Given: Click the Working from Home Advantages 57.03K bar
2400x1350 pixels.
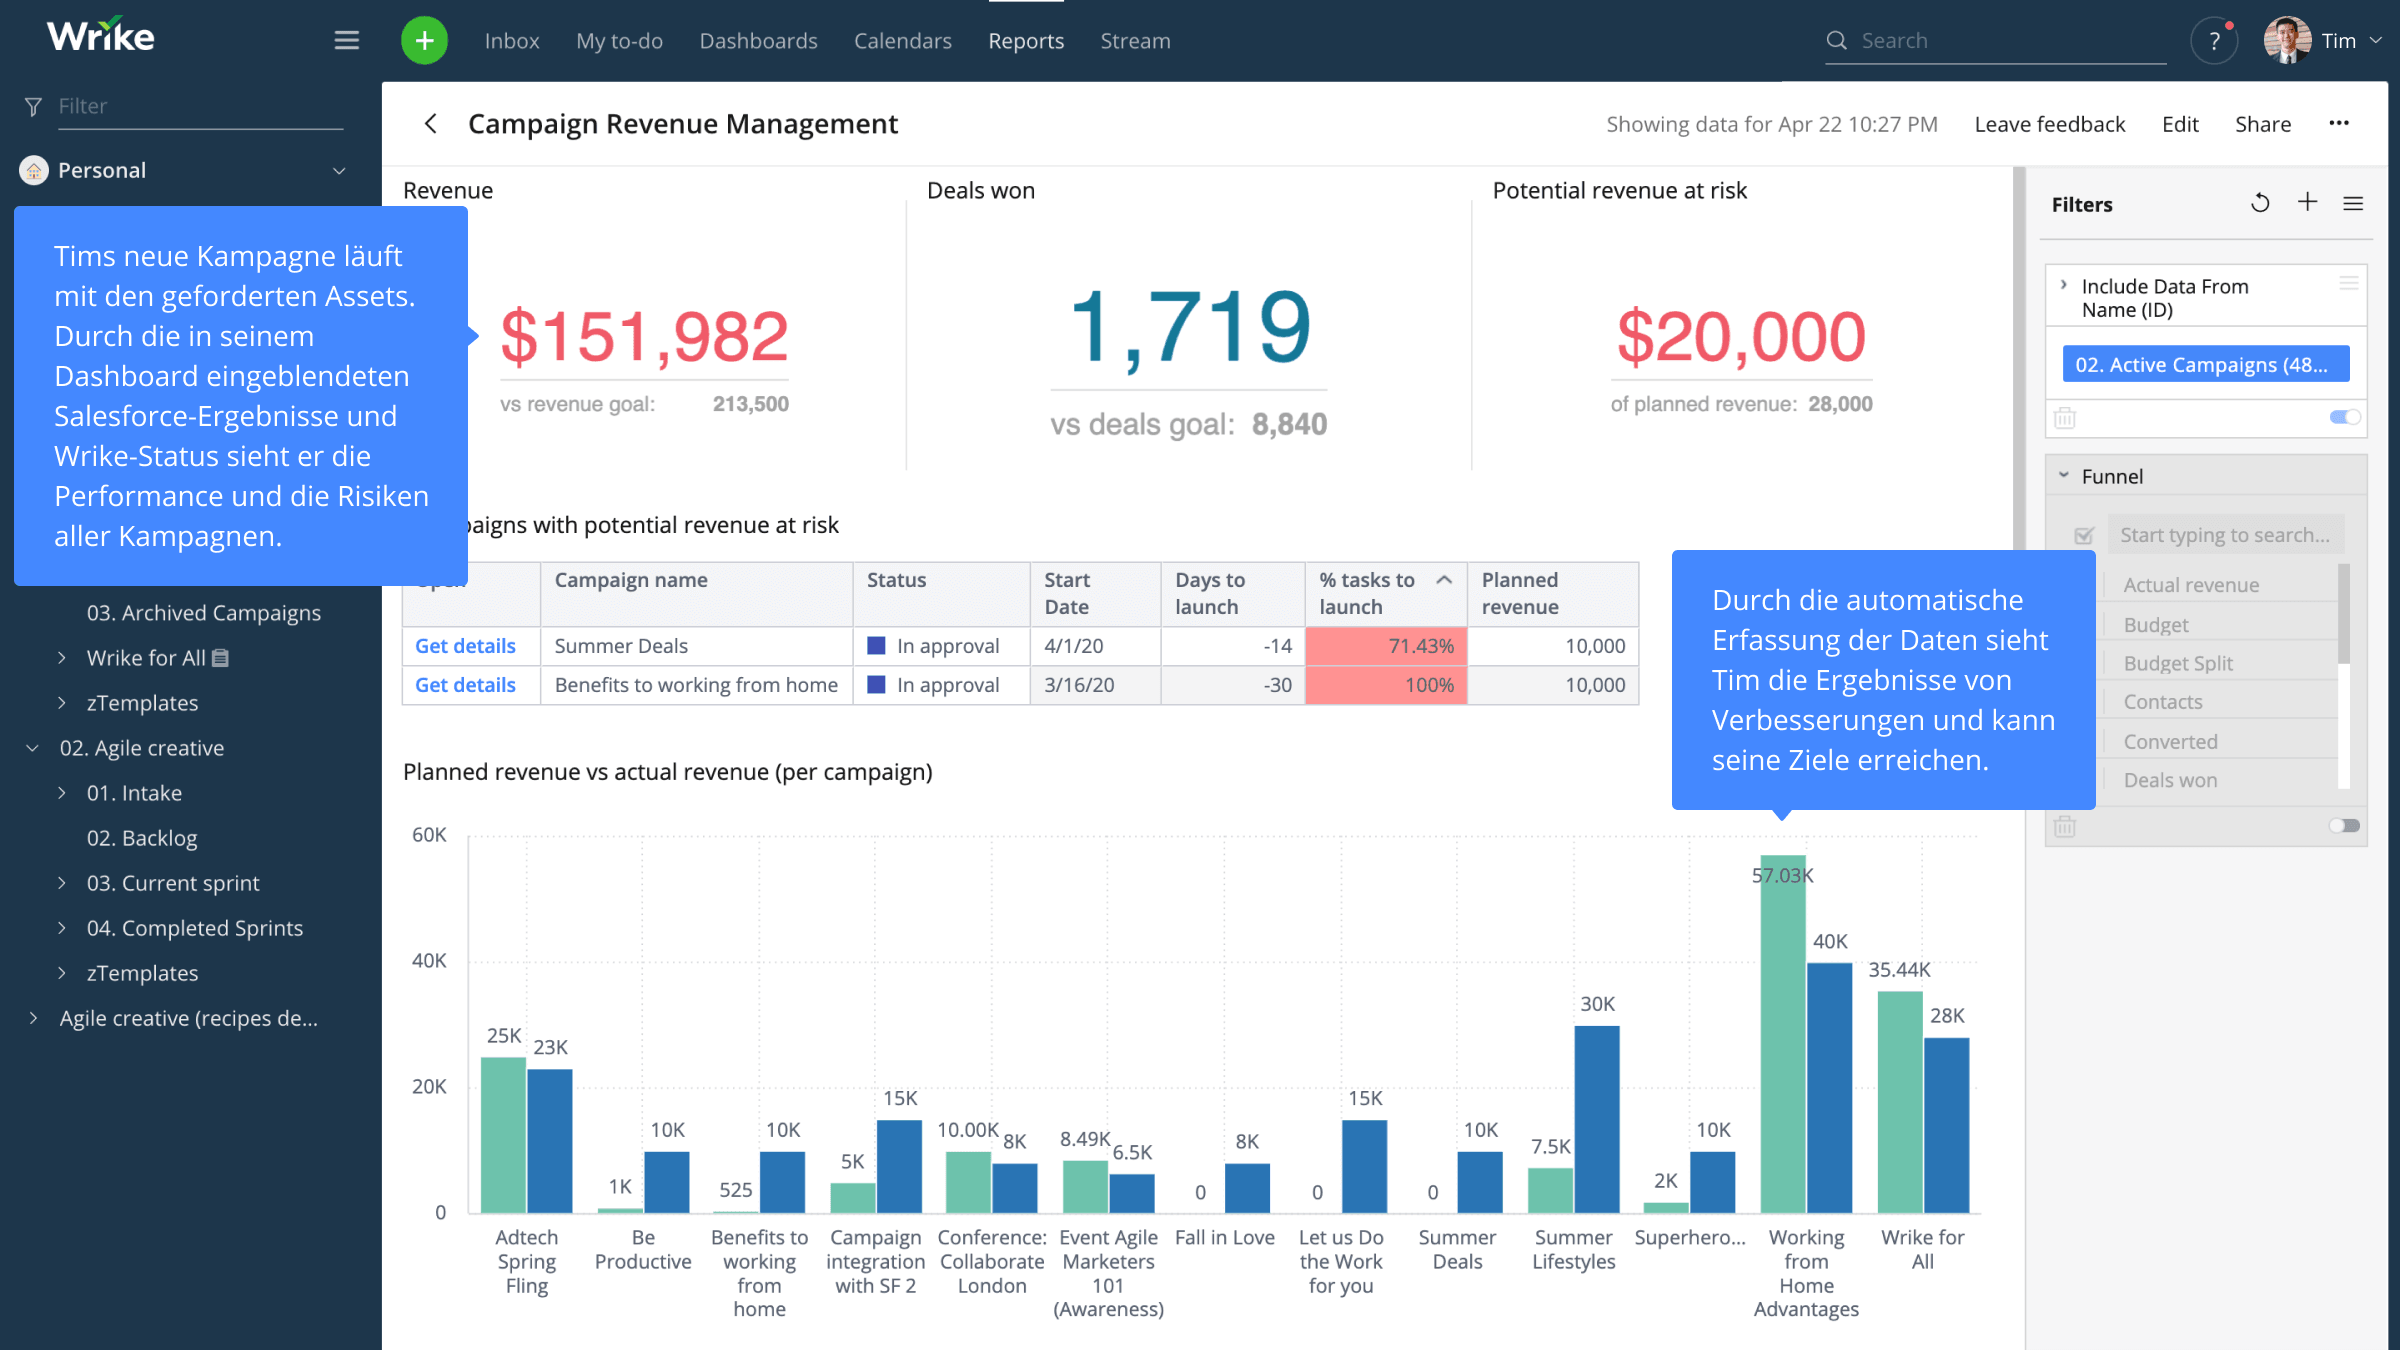Looking at the screenshot, I should [x=1783, y=1033].
